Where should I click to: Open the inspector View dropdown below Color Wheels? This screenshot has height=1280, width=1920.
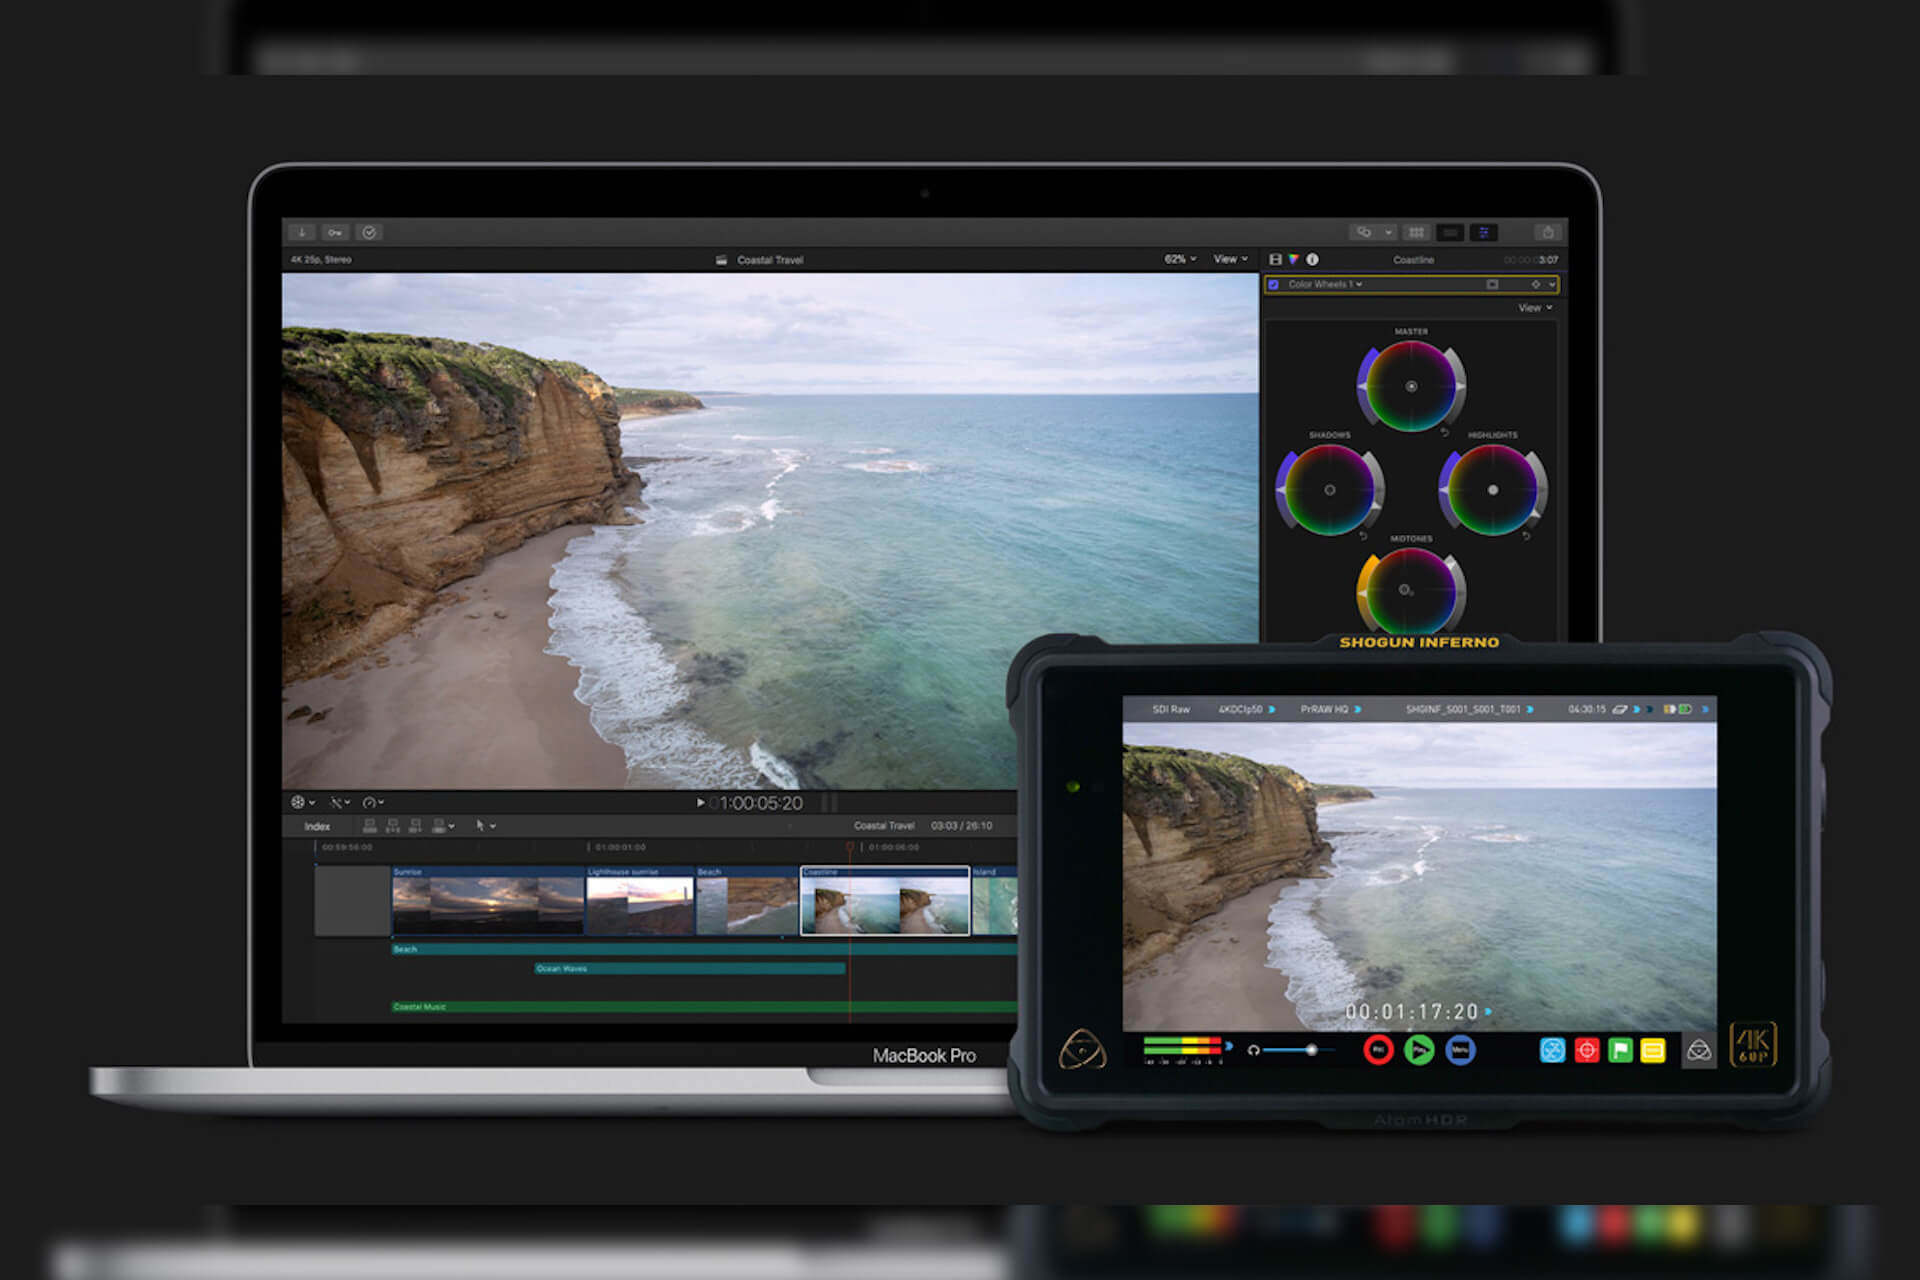point(1535,308)
